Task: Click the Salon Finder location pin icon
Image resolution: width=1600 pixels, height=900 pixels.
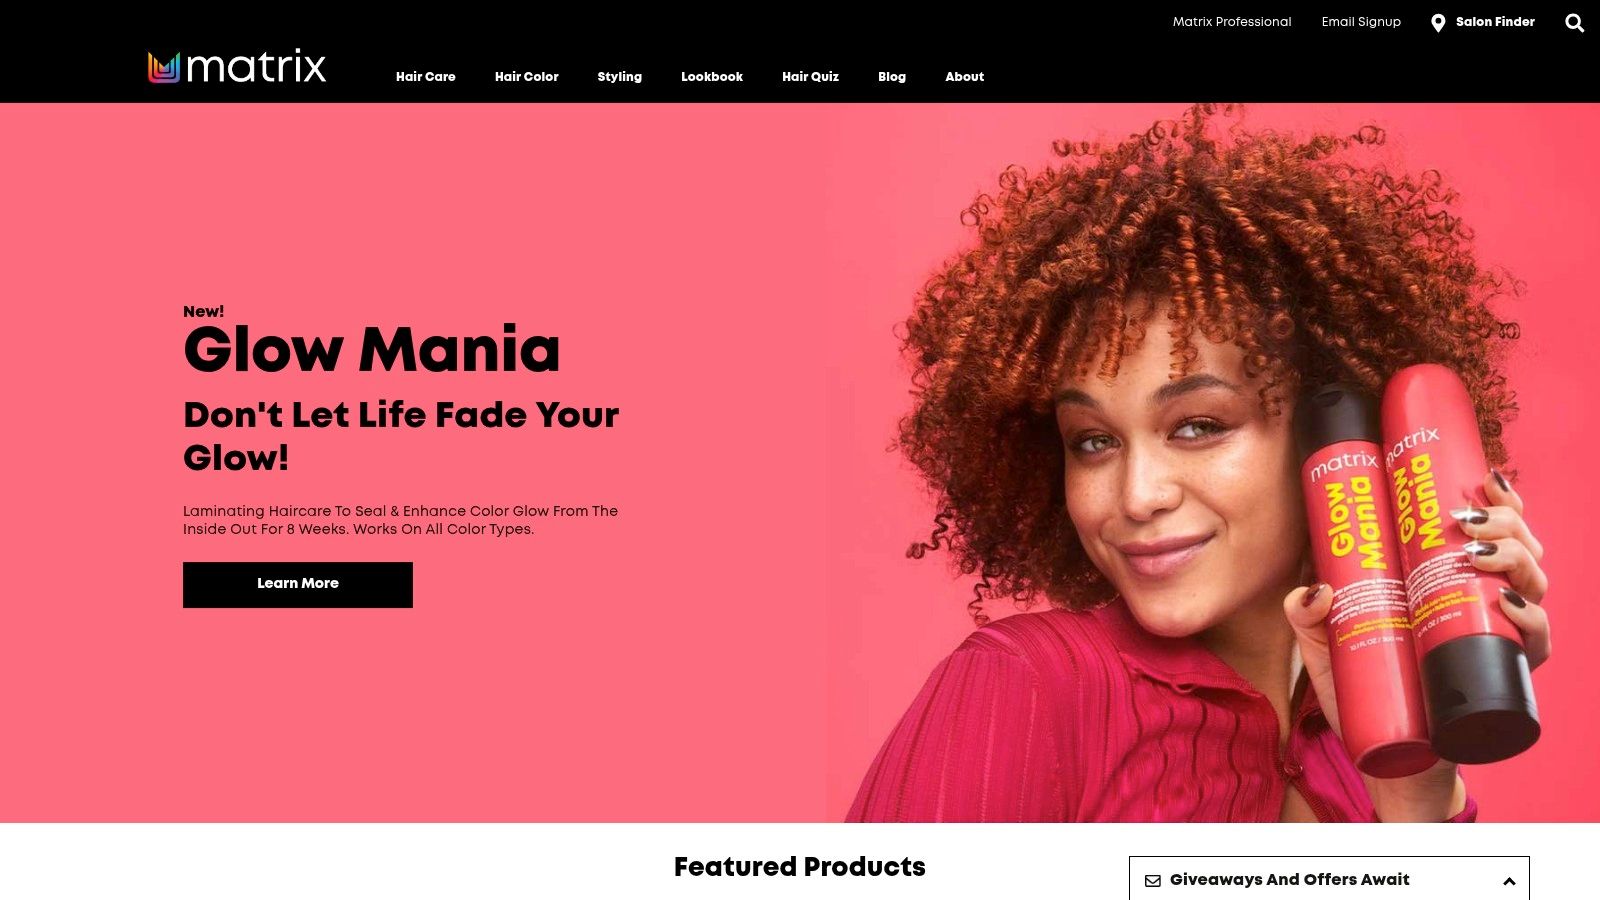Action: point(1438,23)
